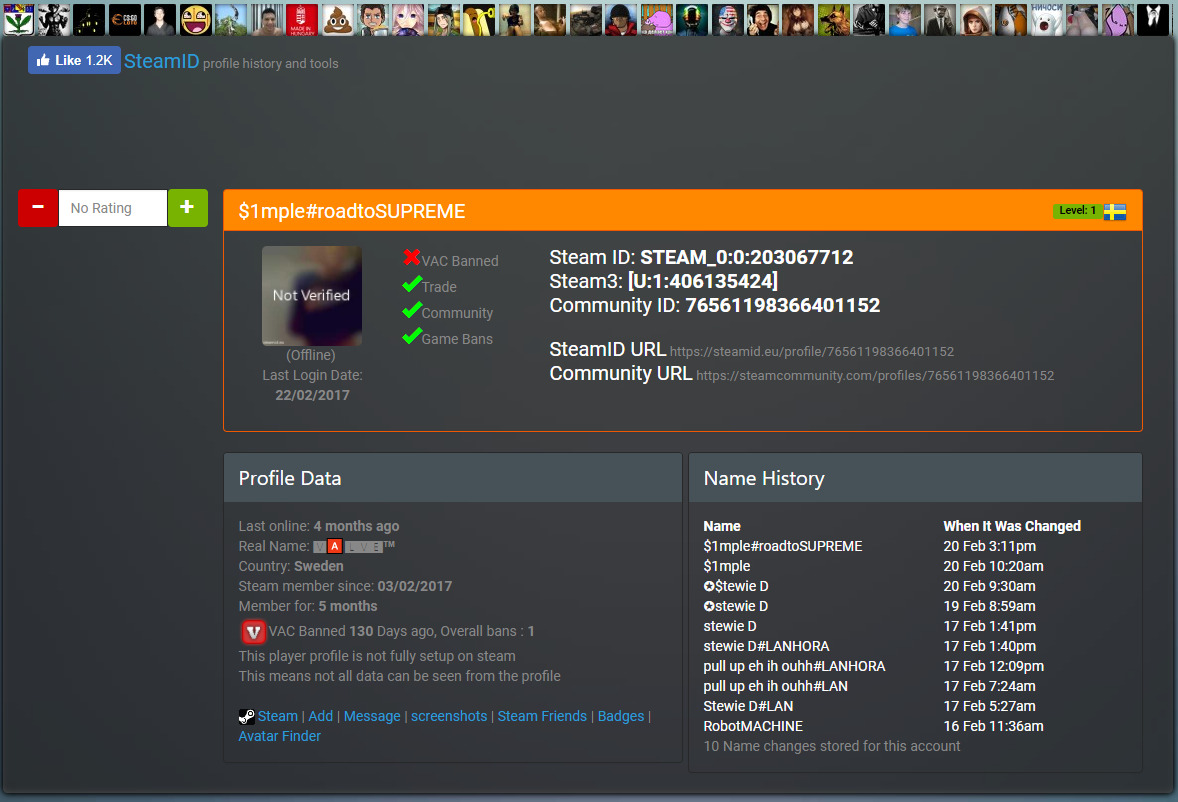1178x802 pixels.
Task: Open the Steam profile link
Action: [x=278, y=716]
